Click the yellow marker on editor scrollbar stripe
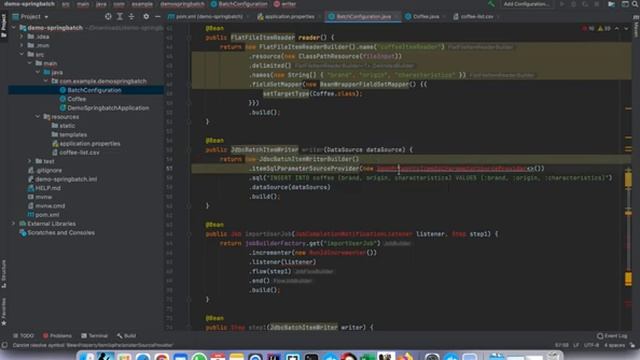Viewport: 640px width, 360px height. [628, 179]
